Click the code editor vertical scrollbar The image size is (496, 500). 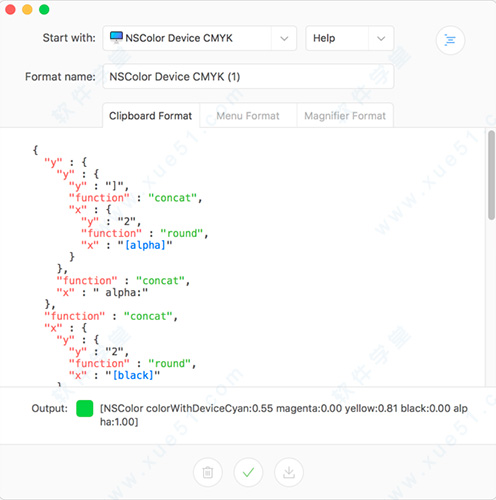coord(491,175)
